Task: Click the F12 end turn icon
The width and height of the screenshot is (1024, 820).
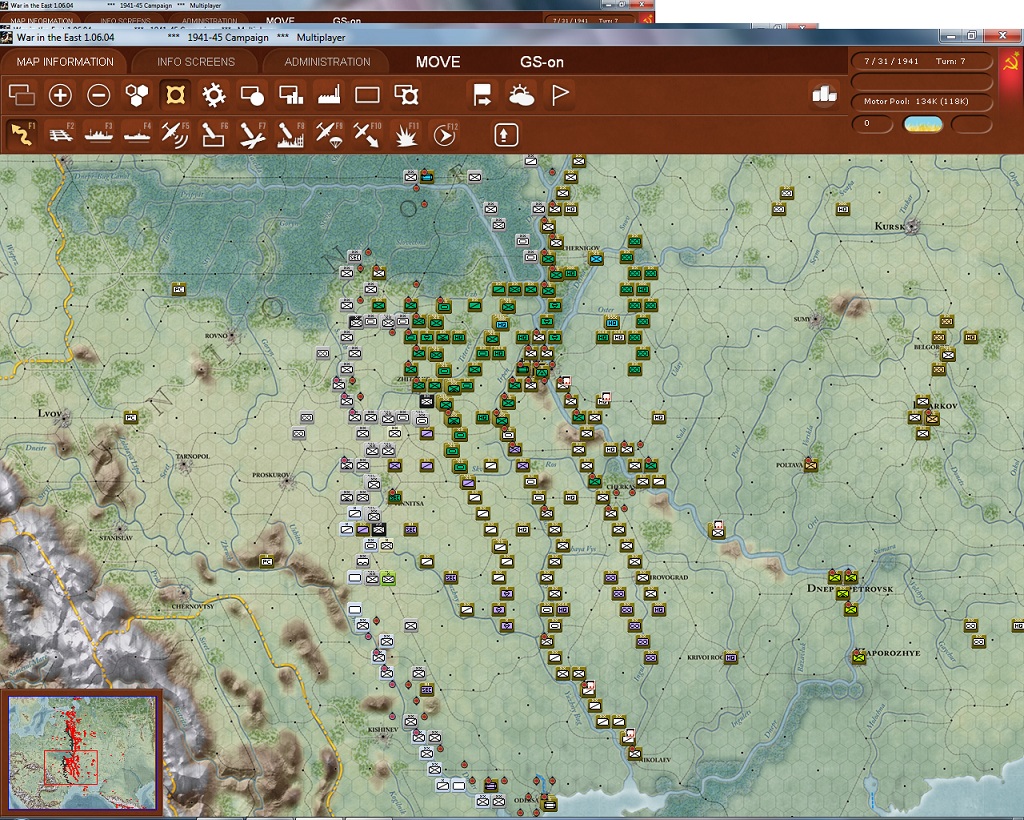Action: pyautogui.click(x=444, y=134)
